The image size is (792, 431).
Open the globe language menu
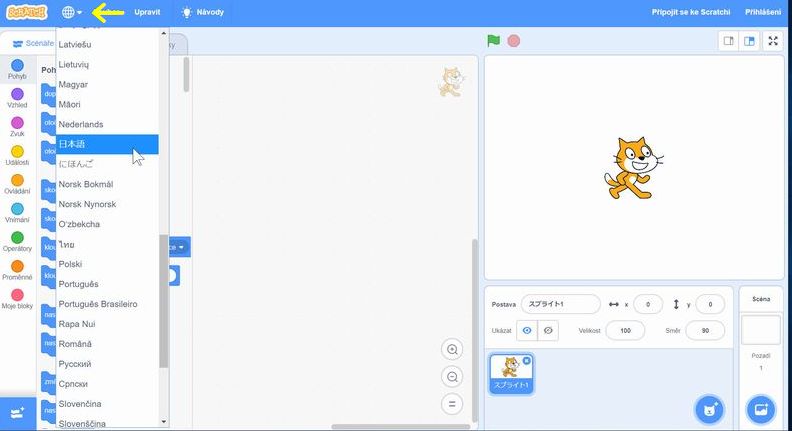click(72, 13)
